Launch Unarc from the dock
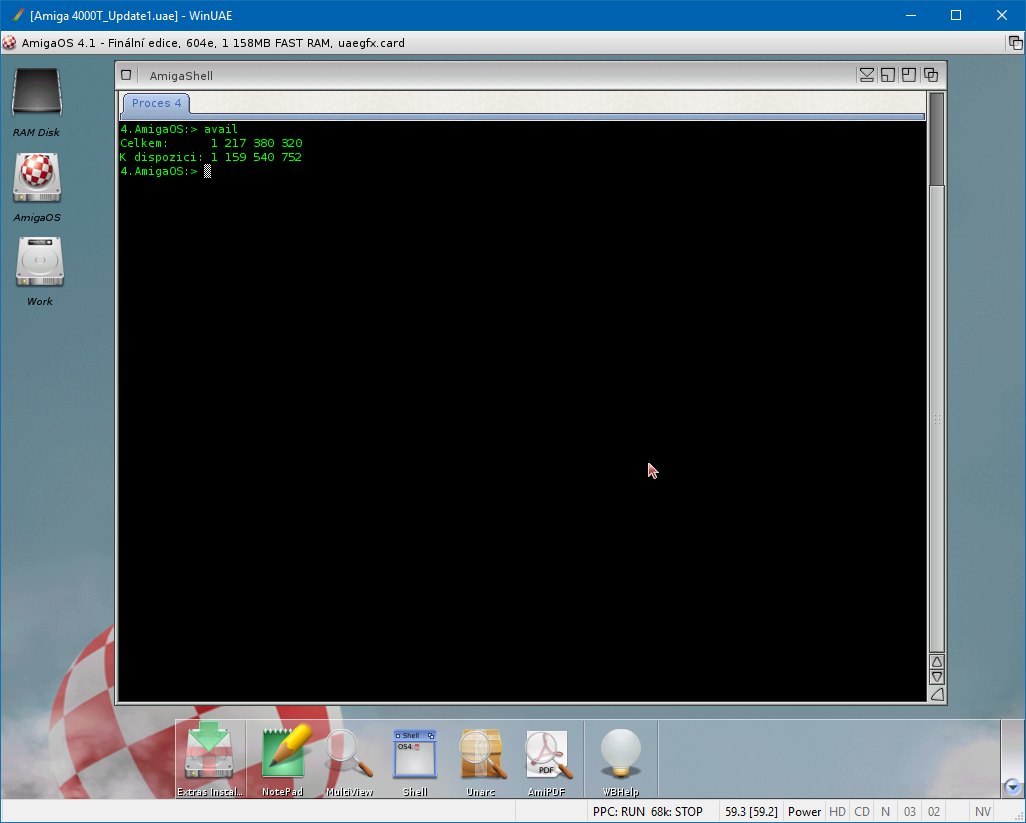 click(x=481, y=754)
